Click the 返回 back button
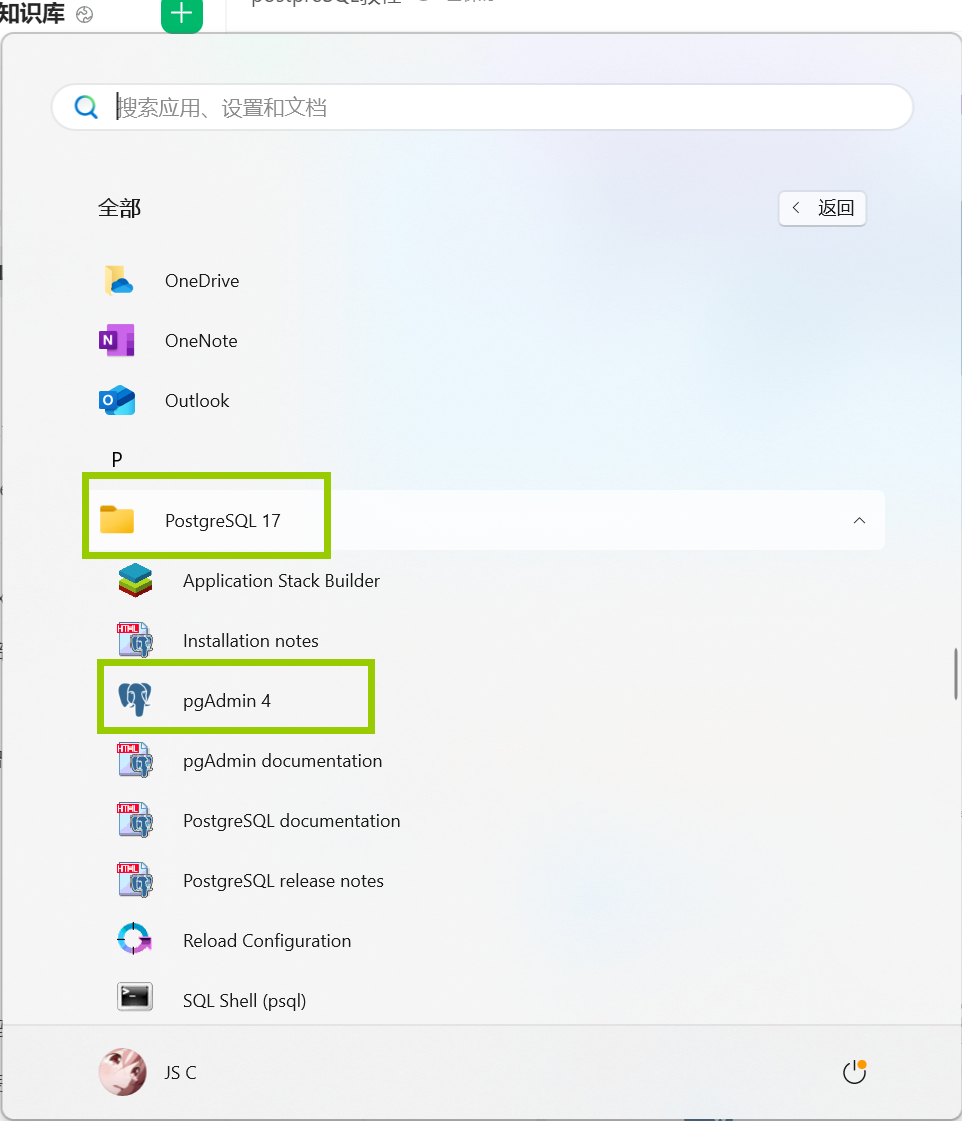Screen dimensions: 962x1121 click(x=822, y=208)
